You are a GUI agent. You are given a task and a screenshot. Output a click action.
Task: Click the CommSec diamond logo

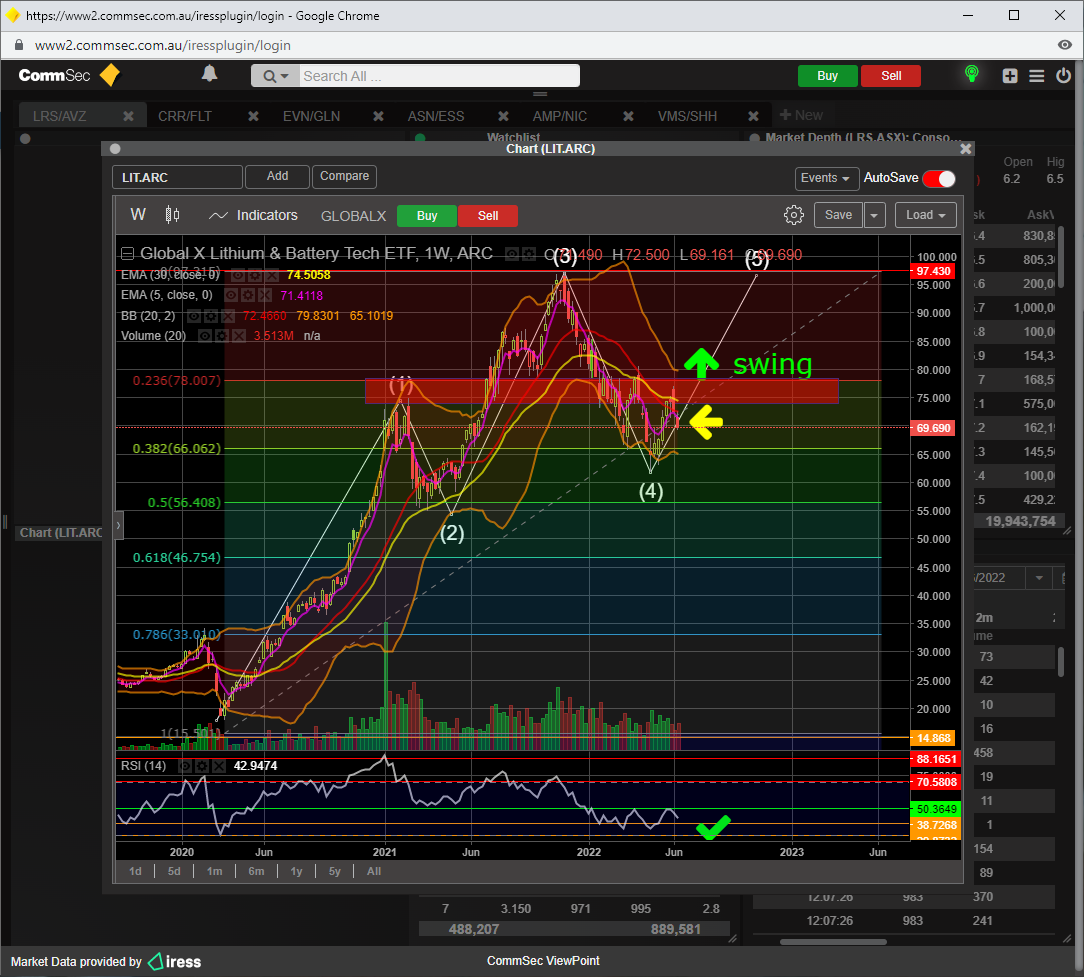tap(110, 75)
